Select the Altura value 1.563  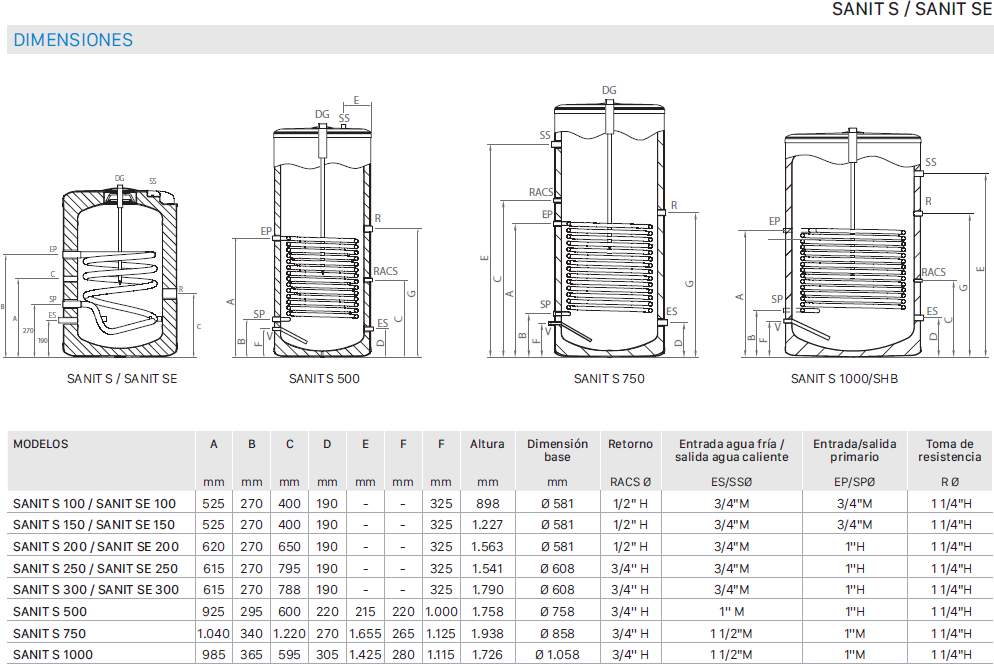click(x=487, y=547)
